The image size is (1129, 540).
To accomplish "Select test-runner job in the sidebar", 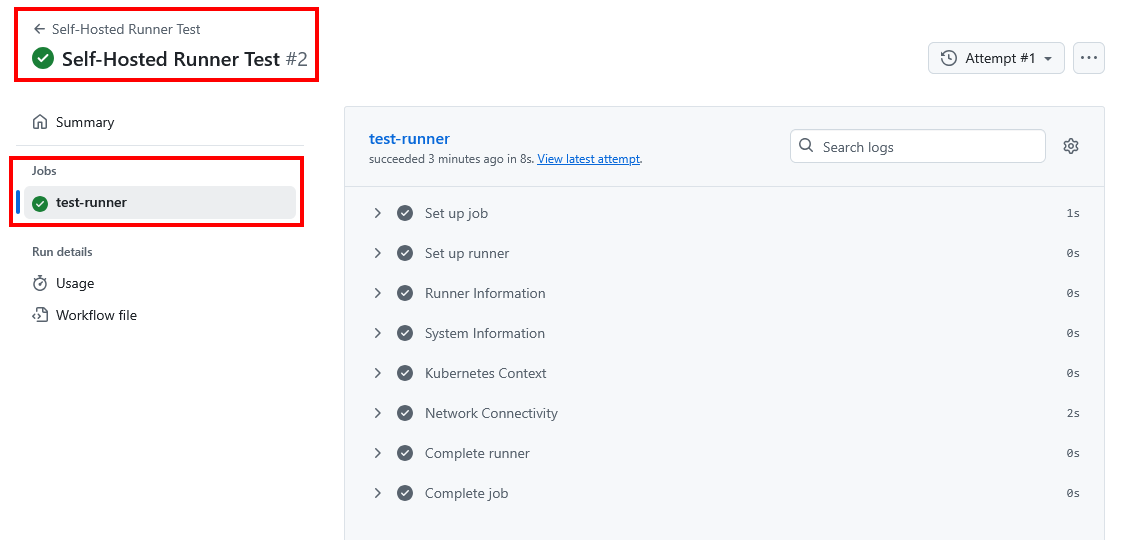I will click(91, 203).
